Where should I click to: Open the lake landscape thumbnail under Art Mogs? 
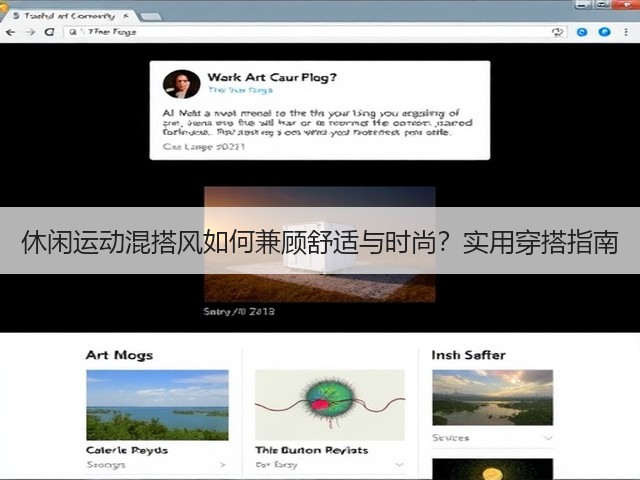point(157,405)
